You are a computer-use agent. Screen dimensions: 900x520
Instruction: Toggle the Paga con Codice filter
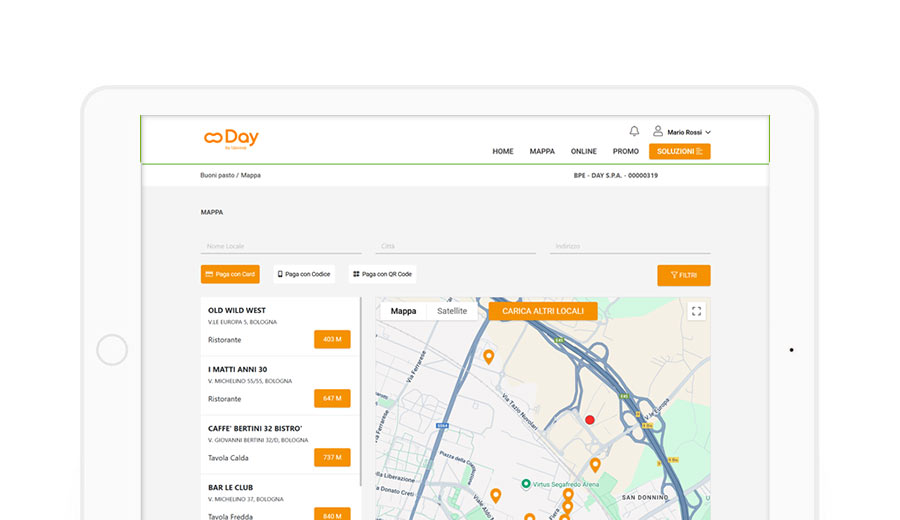pos(304,274)
